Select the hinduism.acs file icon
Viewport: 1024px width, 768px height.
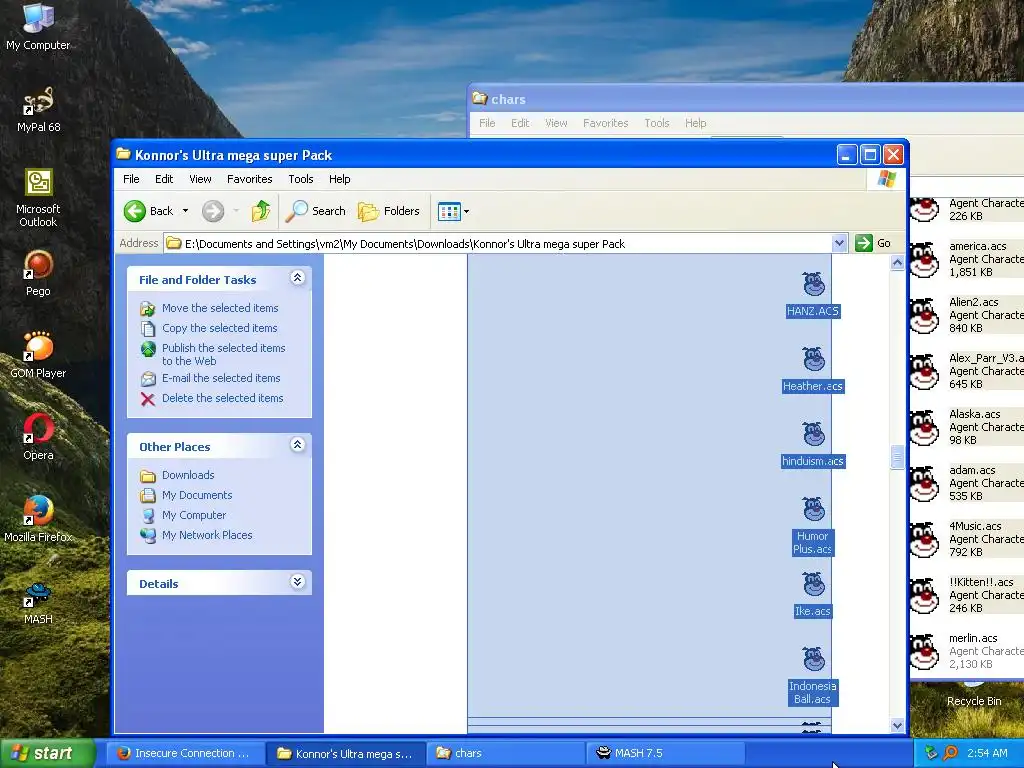813,434
